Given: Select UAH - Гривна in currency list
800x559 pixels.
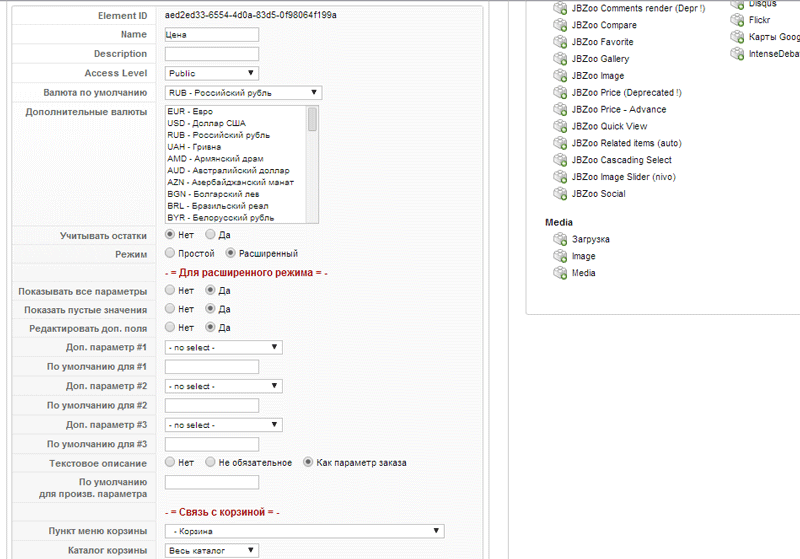Looking at the screenshot, I should click(195, 147).
